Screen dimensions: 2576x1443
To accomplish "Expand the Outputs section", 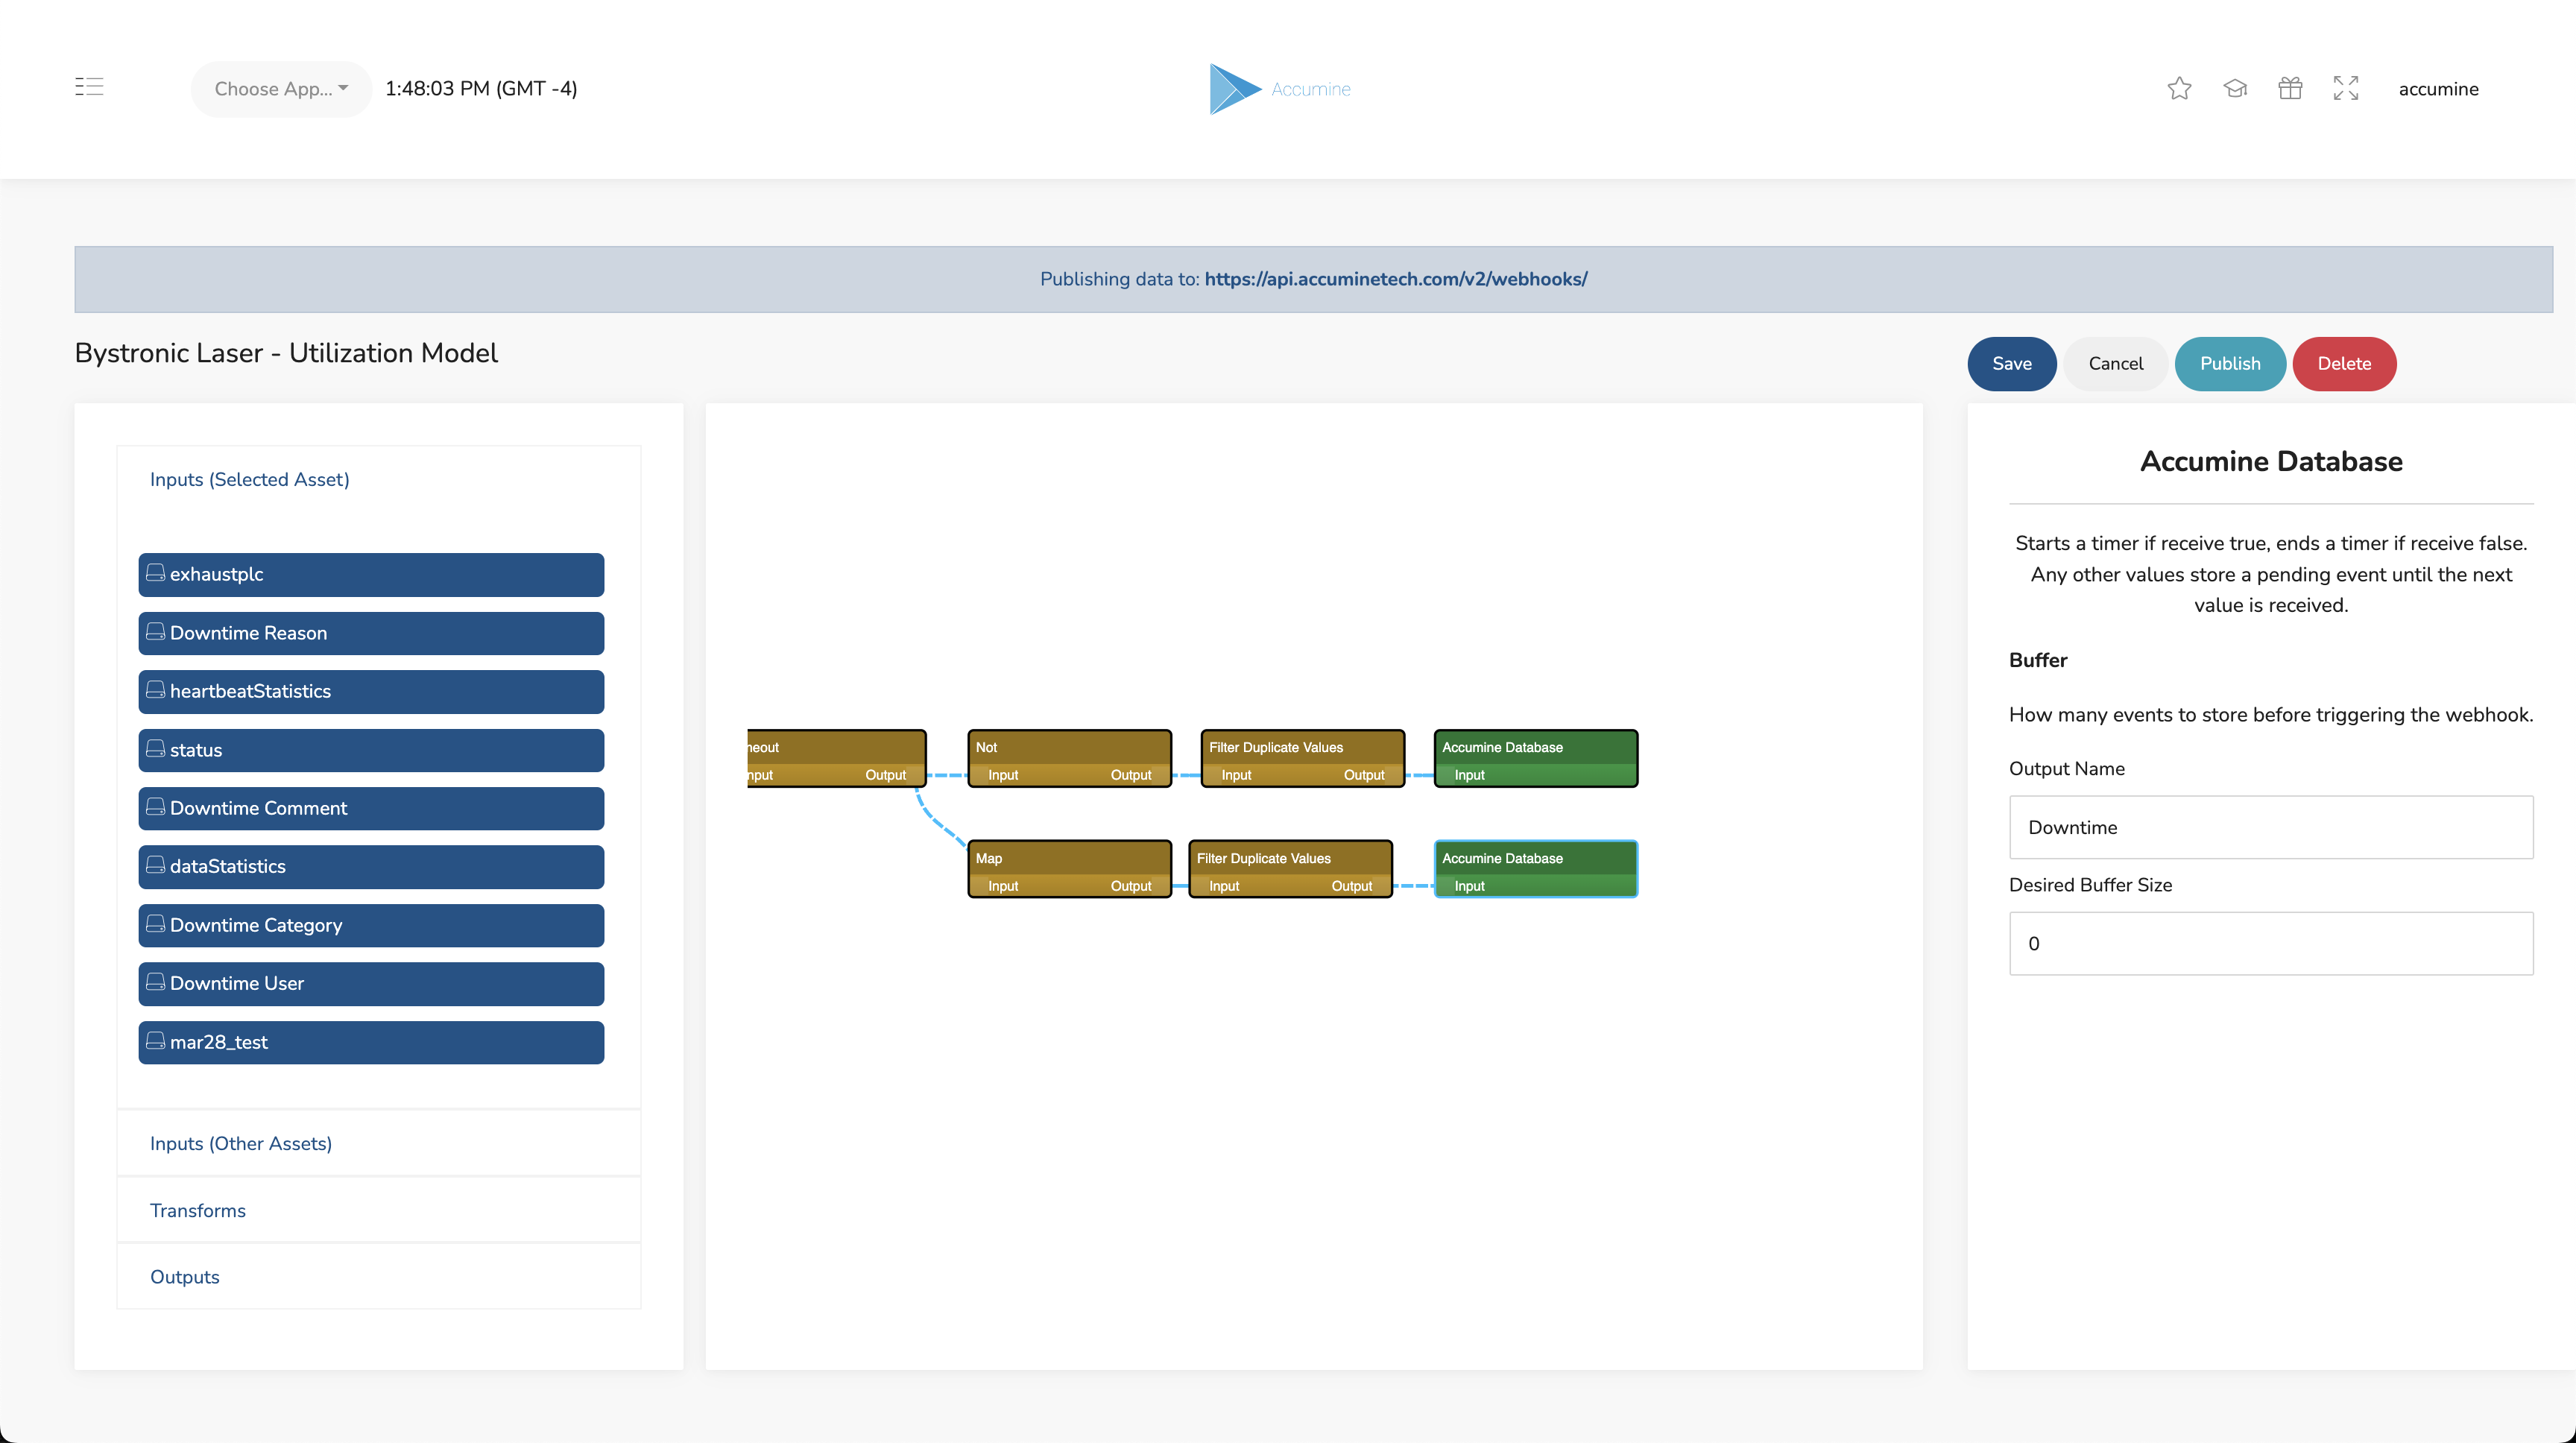I will click(x=184, y=1277).
